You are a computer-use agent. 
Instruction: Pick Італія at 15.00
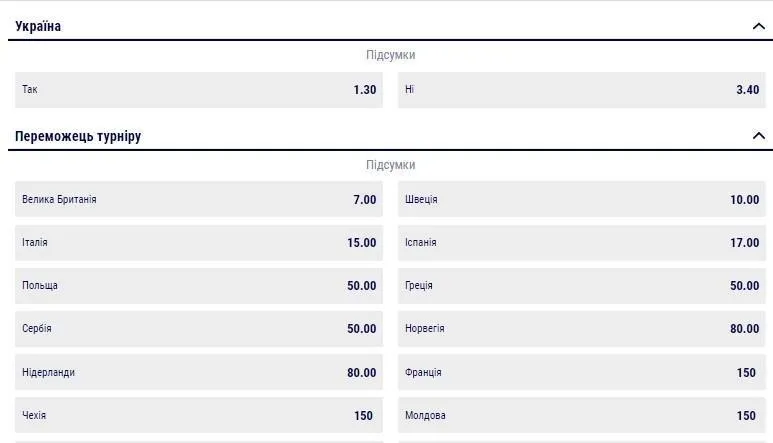click(199, 243)
